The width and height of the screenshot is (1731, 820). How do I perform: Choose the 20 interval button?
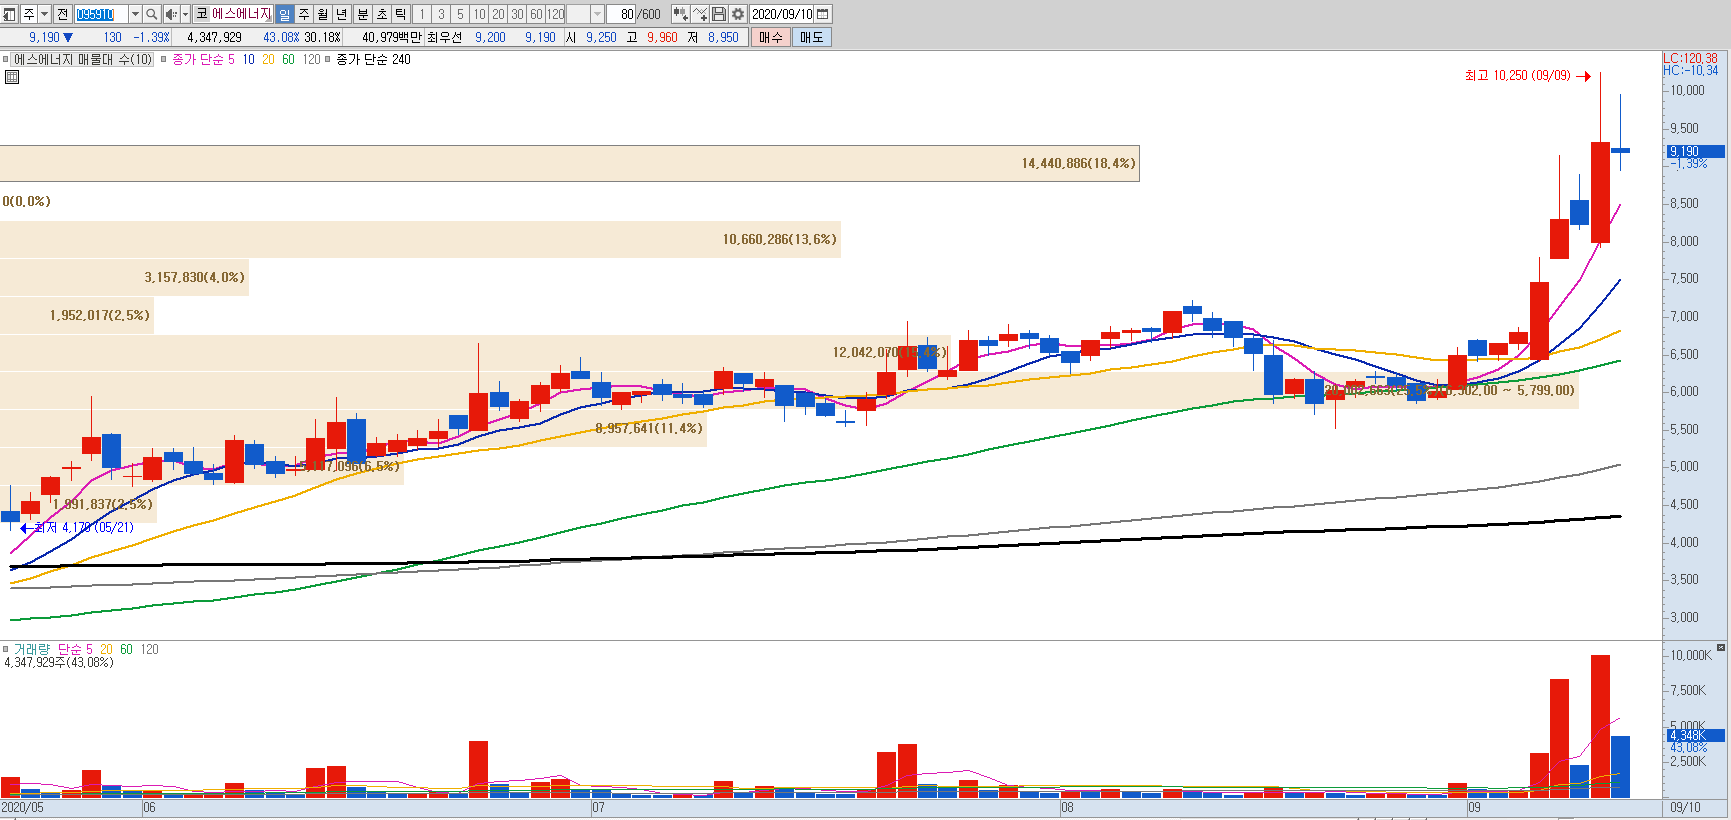click(x=498, y=14)
